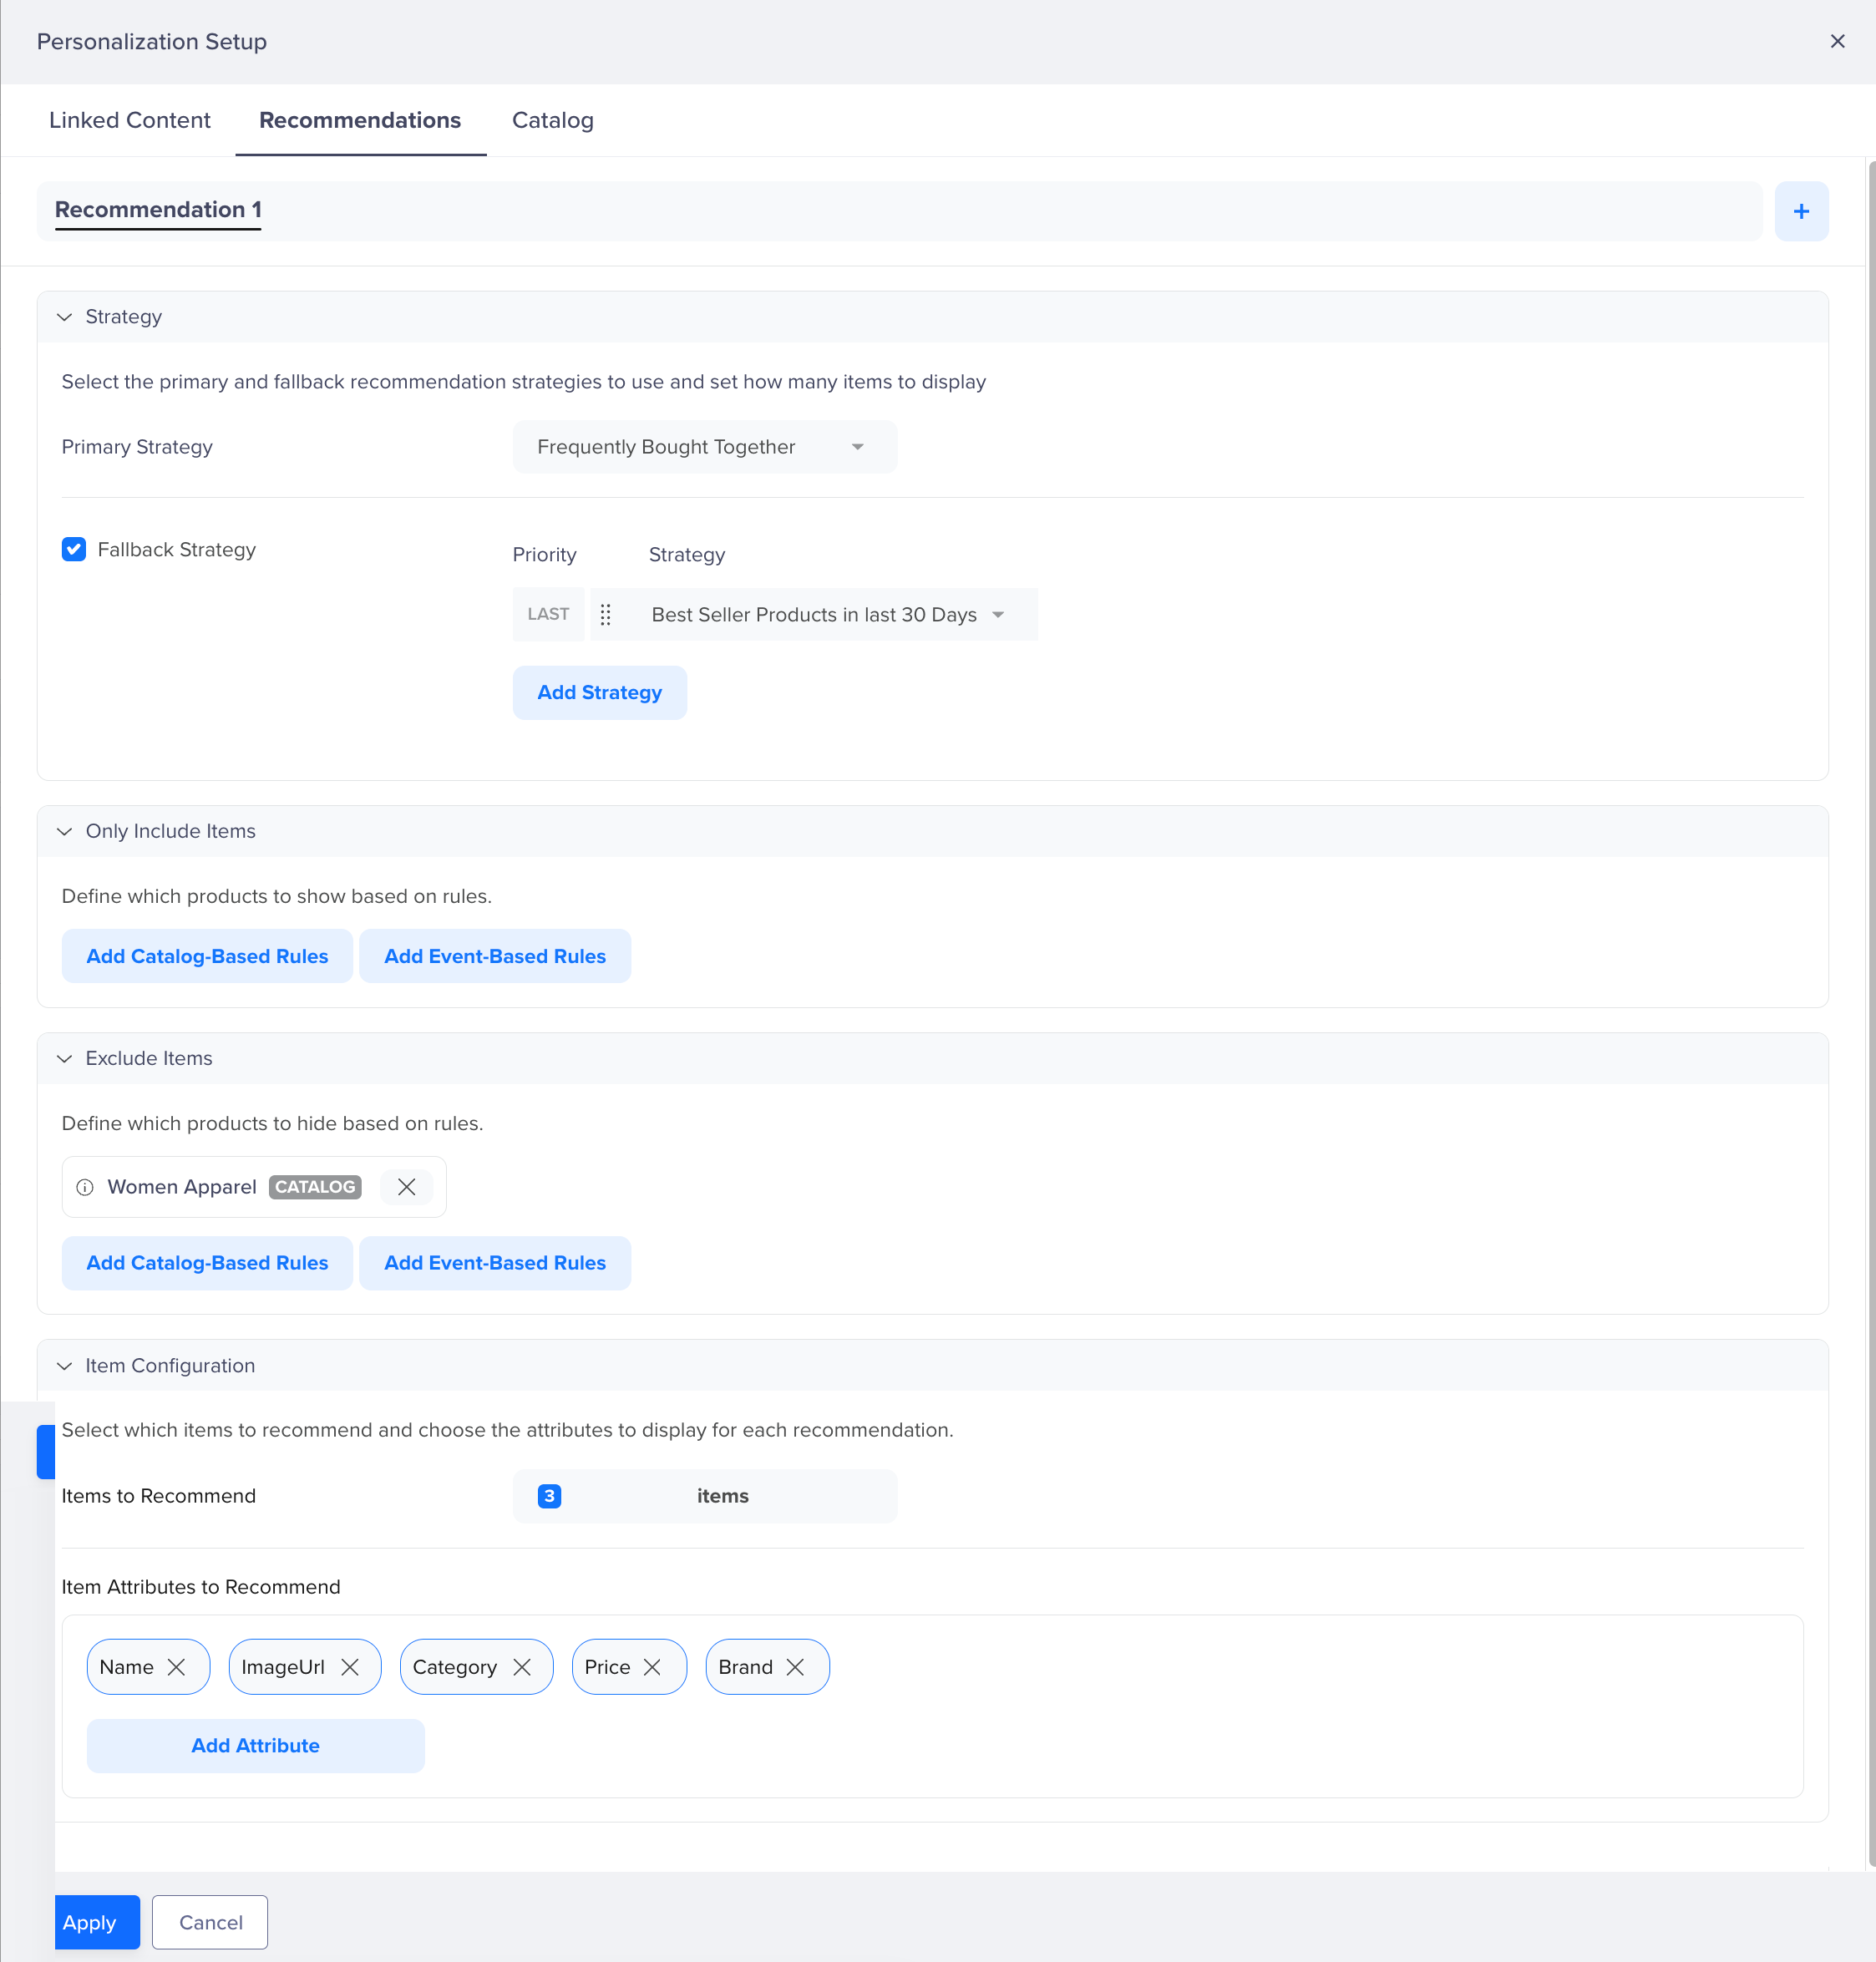Click the Brand attribute chip label
Screen dimensions: 1876x1962
pos(745,1667)
